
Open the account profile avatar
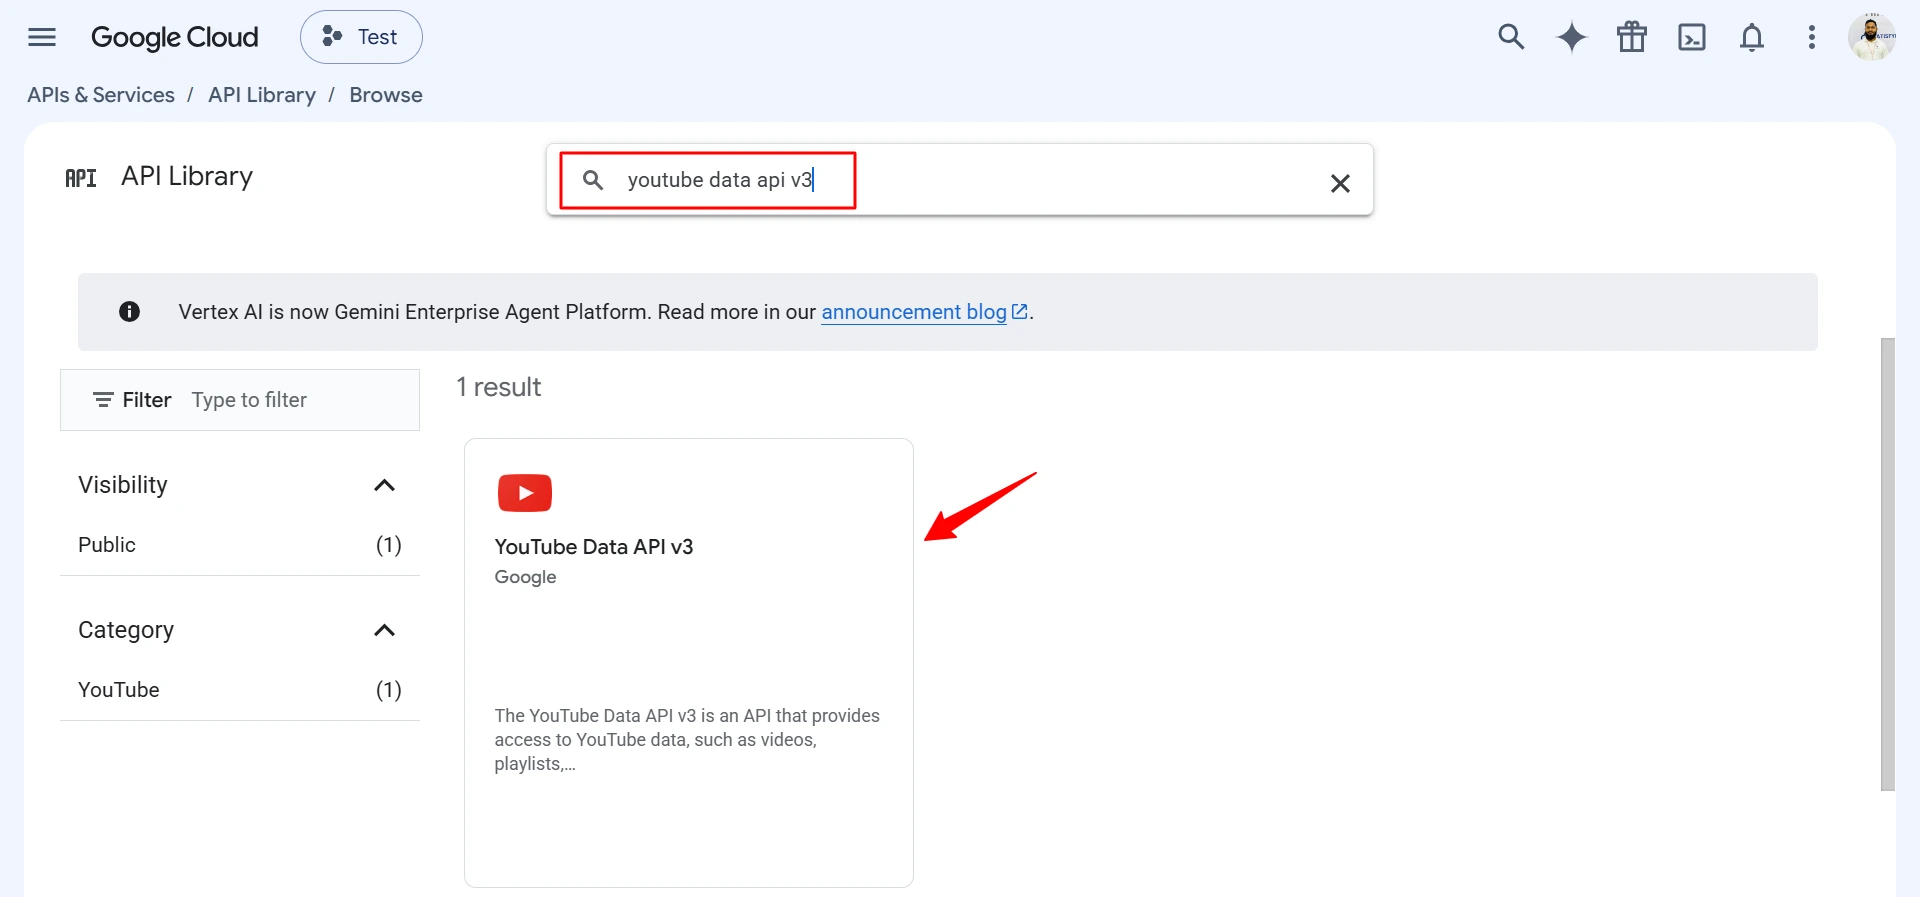(x=1872, y=37)
